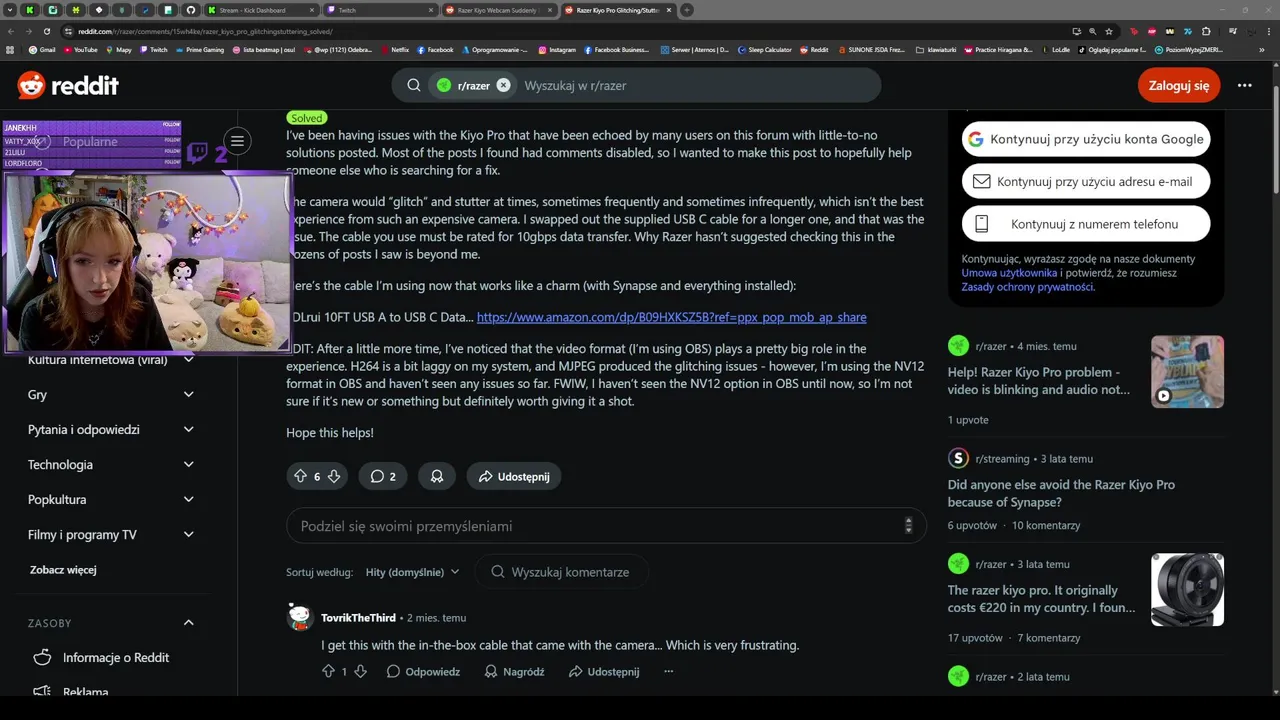Upvote the Kiyo Pro post
The height and width of the screenshot is (720, 1280).
300,477
